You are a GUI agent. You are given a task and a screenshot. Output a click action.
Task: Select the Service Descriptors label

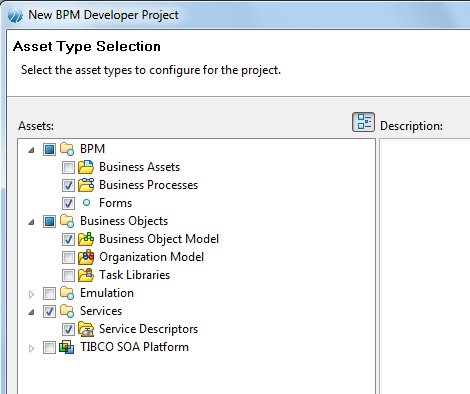pyautogui.click(x=148, y=329)
